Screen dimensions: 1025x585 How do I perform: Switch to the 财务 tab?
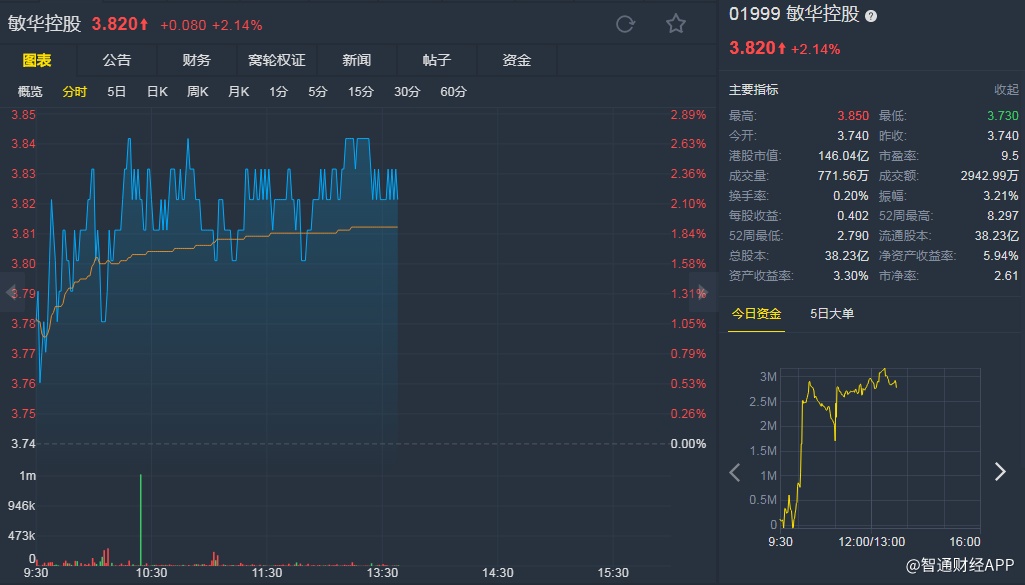[197, 60]
